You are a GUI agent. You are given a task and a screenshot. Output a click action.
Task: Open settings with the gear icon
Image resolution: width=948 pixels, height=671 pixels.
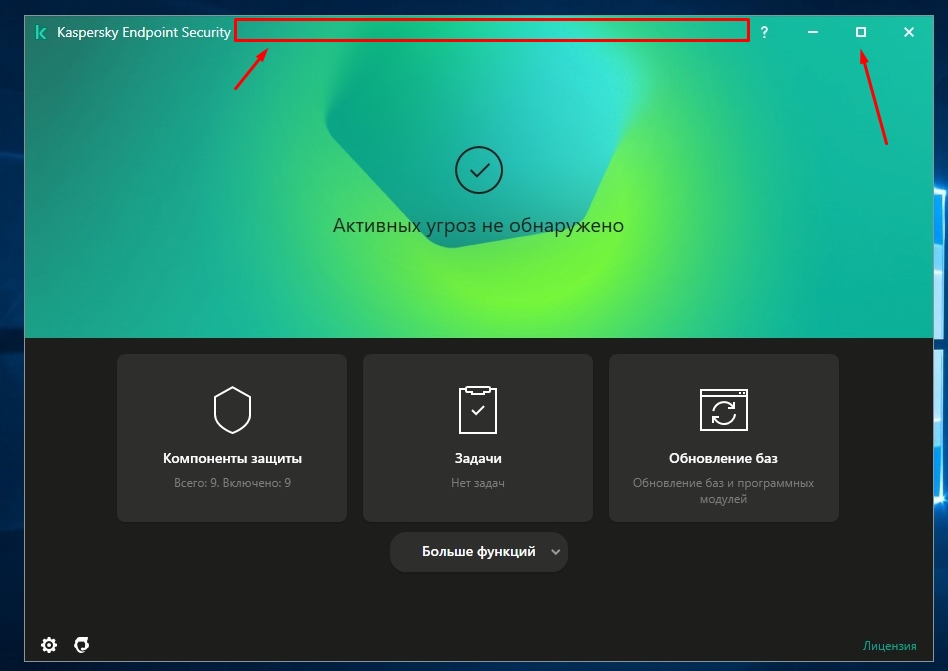[x=49, y=645]
